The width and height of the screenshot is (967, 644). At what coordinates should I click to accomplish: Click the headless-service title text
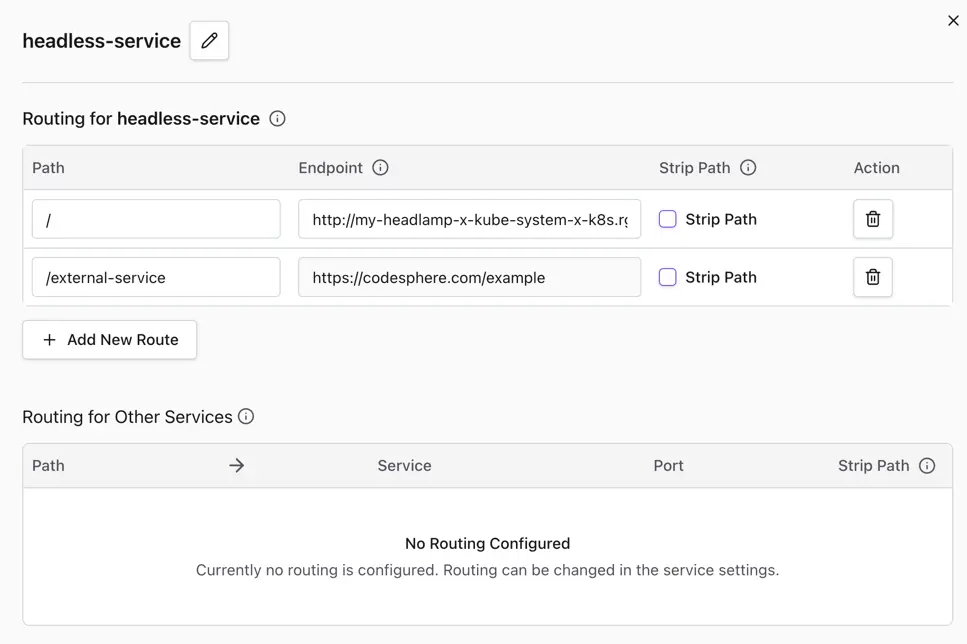(x=102, y=41)
